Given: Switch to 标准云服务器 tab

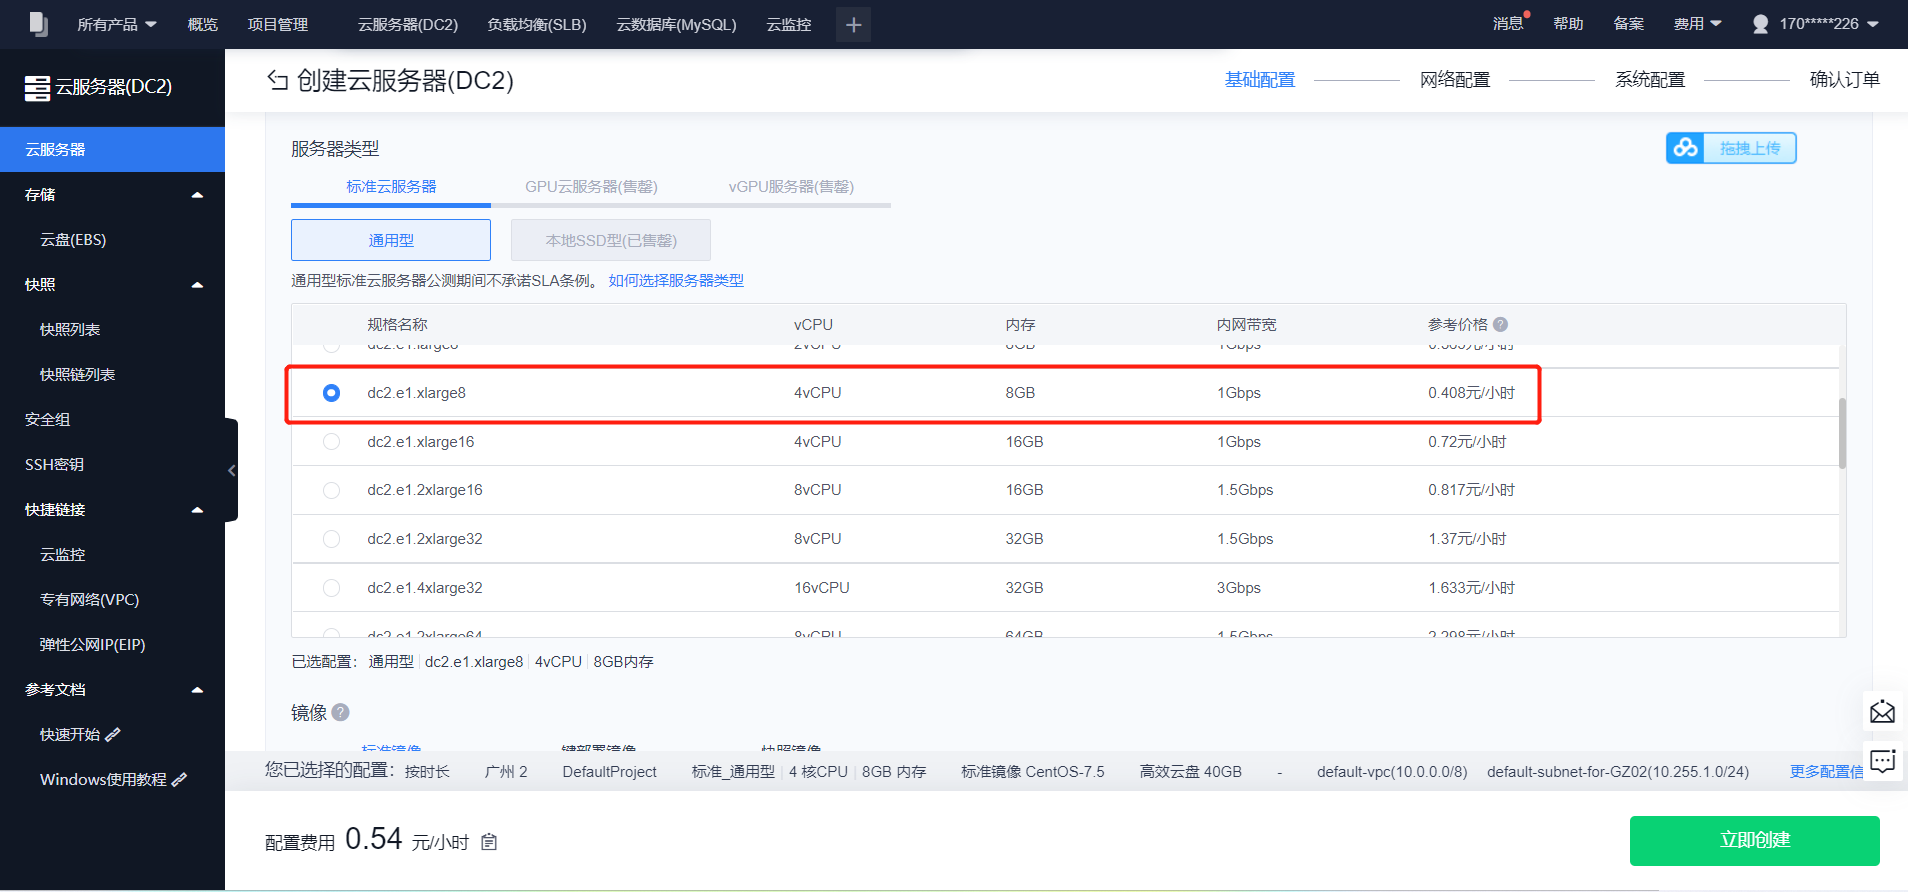Looking at the screenshot, I should [391, 187].
